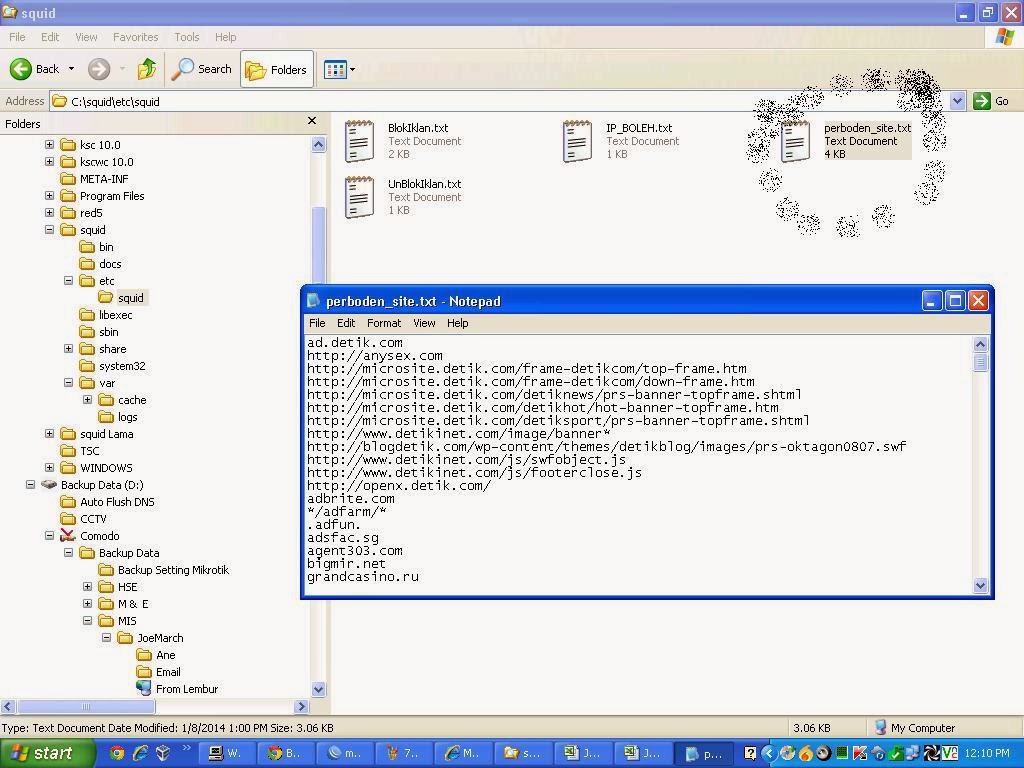Screen dimensions: 1024x768
Task: Click the green Go button
Action: pyautogui.click(x=991, y=101)
